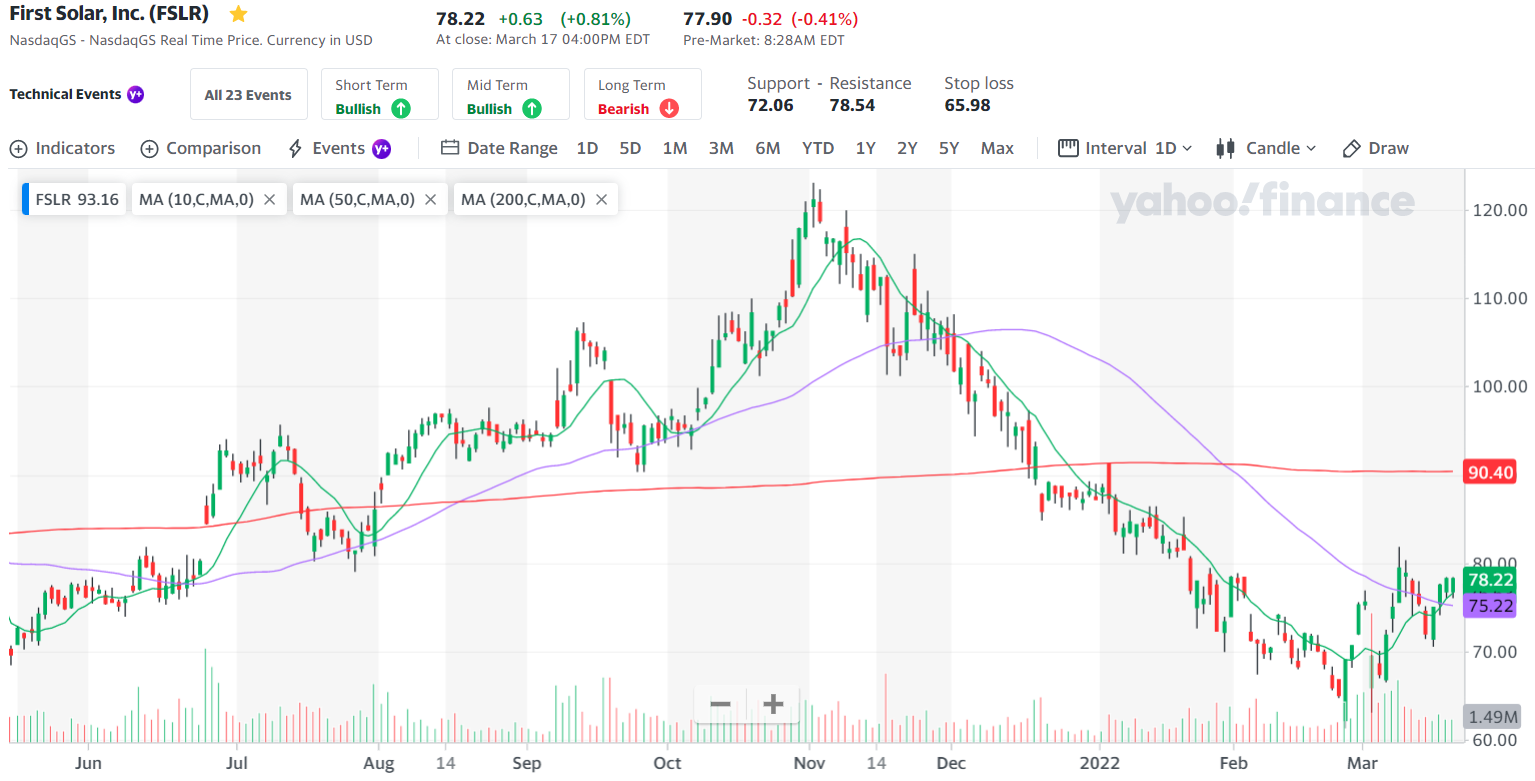Click the Draw button label
The image size is (1535, 781).
[1389, 148]
